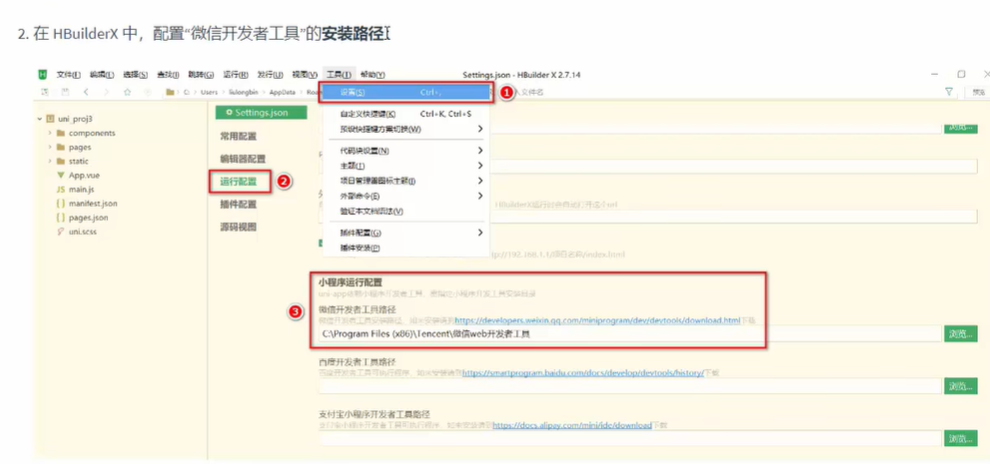Viewport: 990px width, 464px height.
Task: Open 编辑器配置 settings section
Action: [242, 159]
